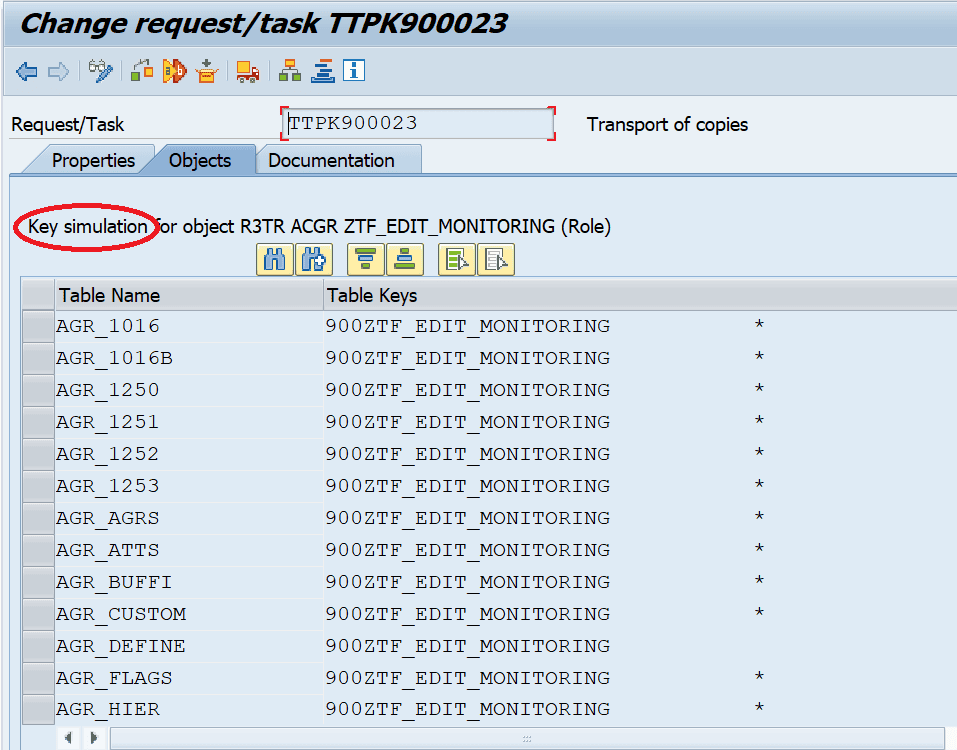Sort table in ascending order
Viewport: 957px width, 750px height.
coord(366,260)
